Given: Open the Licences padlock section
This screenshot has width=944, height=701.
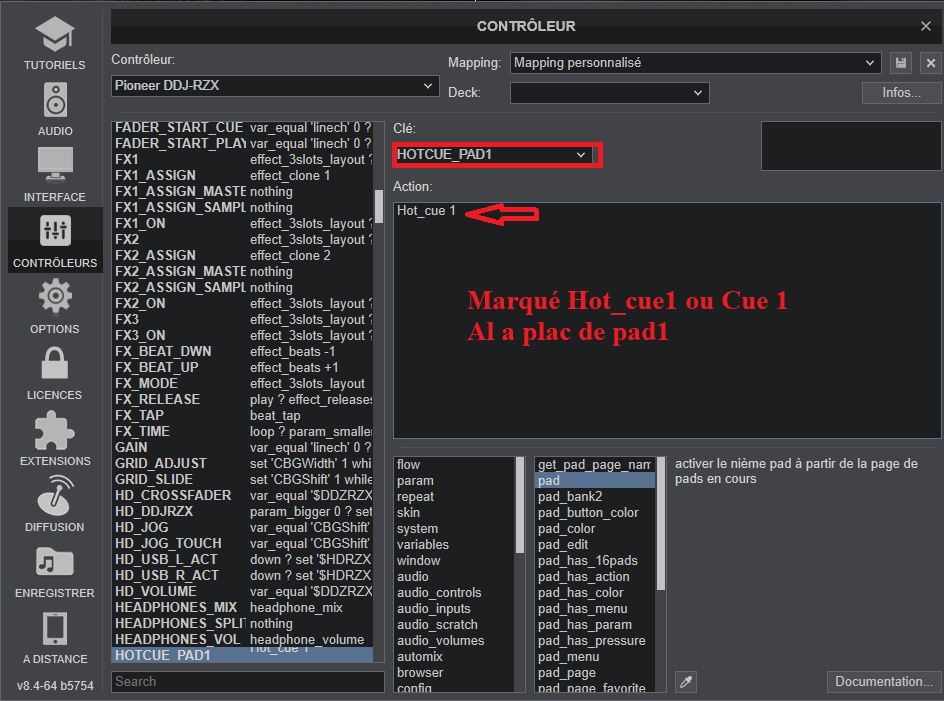Looking at the screenshot, I should pos(54,373).
